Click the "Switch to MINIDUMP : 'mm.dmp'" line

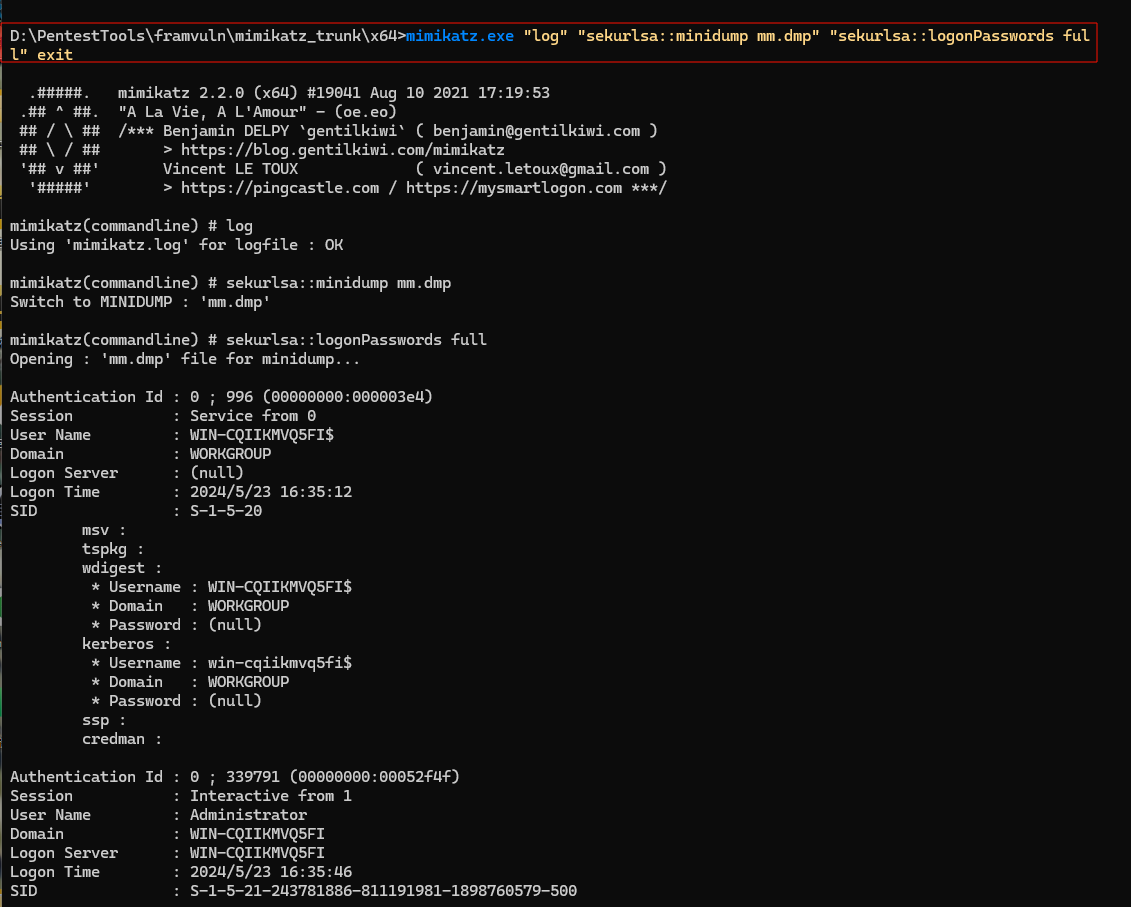pos(140,302)
